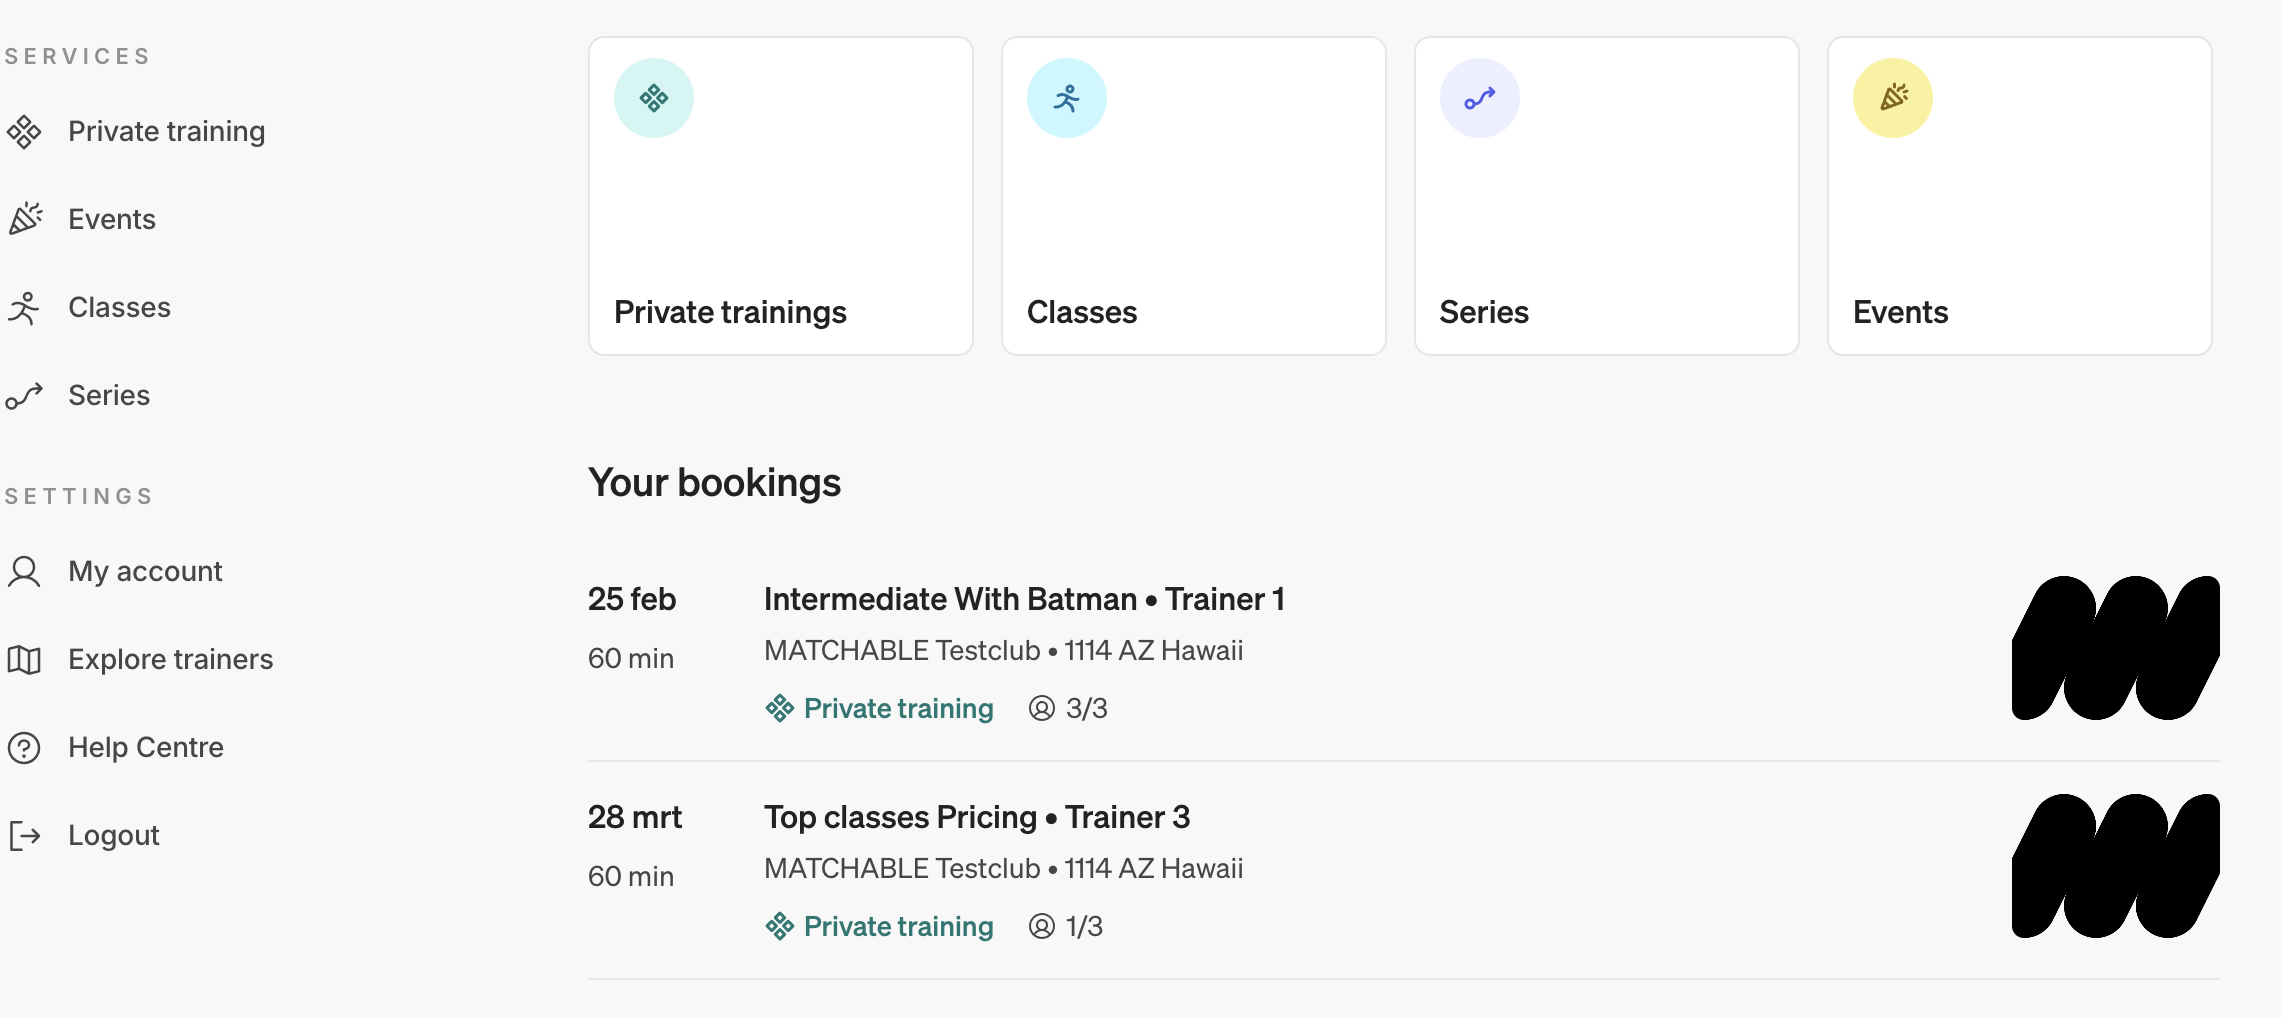
Task: Click the Private training diamond icon in sidebar
Action: click(24, 132)
